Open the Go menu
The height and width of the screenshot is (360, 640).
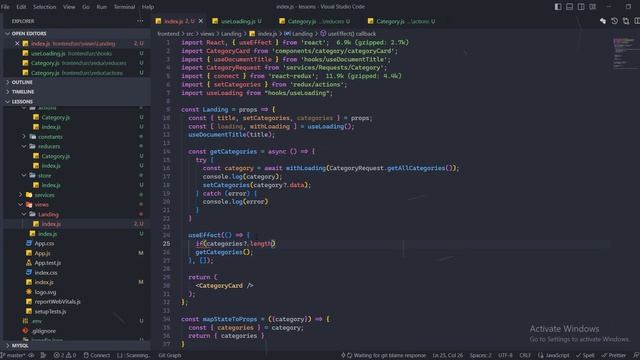coord(86,7)
